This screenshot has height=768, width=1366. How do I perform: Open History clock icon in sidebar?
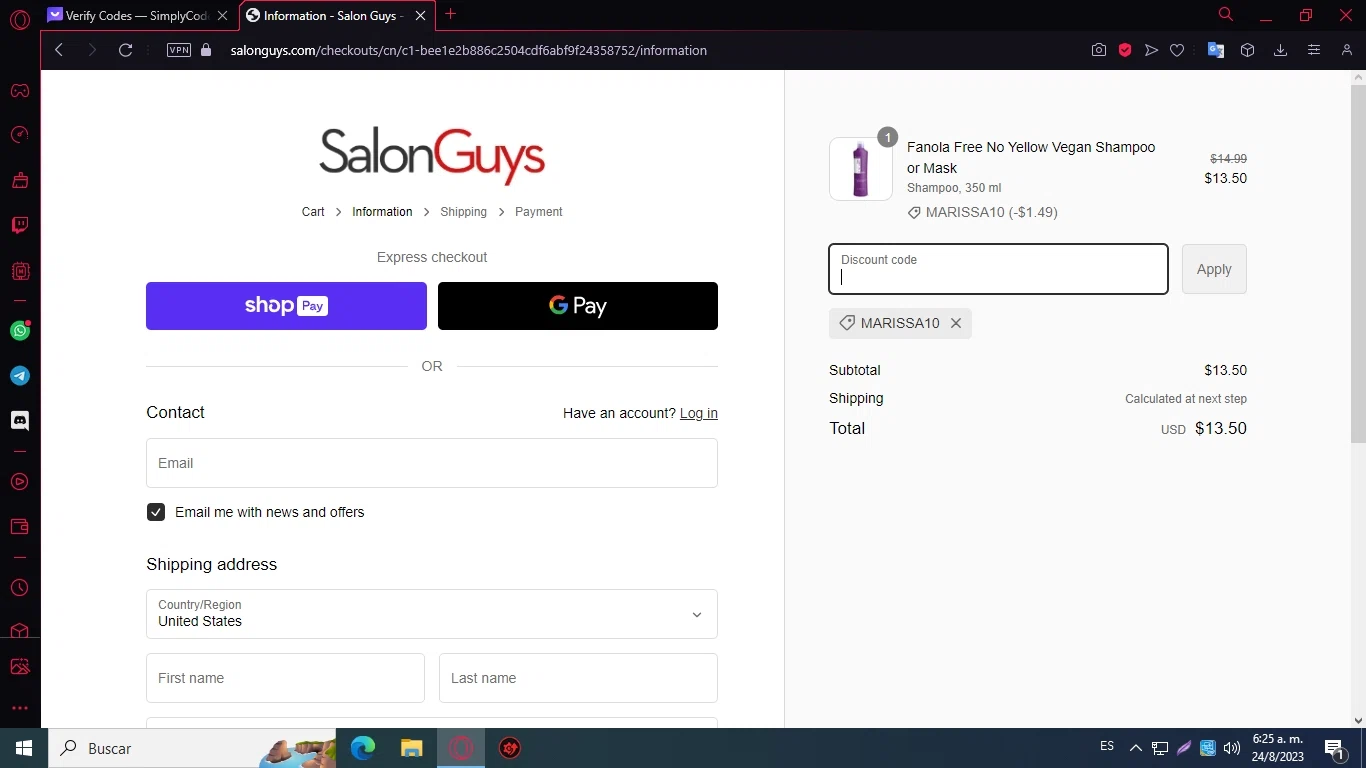19,588
